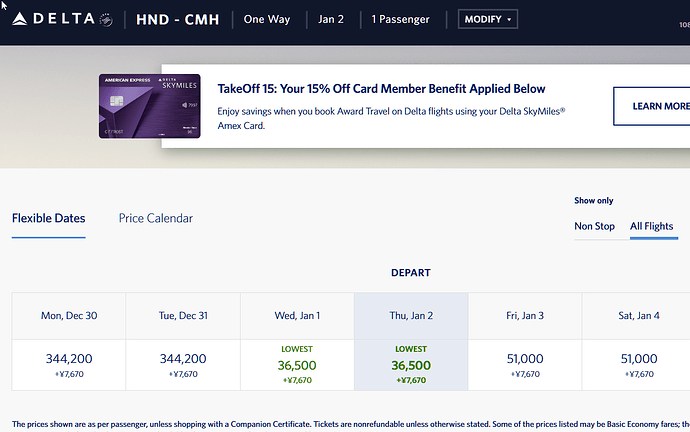This screenshot has height=432, width=690.
Task: Select Sat, Jan 4 departure date
Action: pos(639,316)
